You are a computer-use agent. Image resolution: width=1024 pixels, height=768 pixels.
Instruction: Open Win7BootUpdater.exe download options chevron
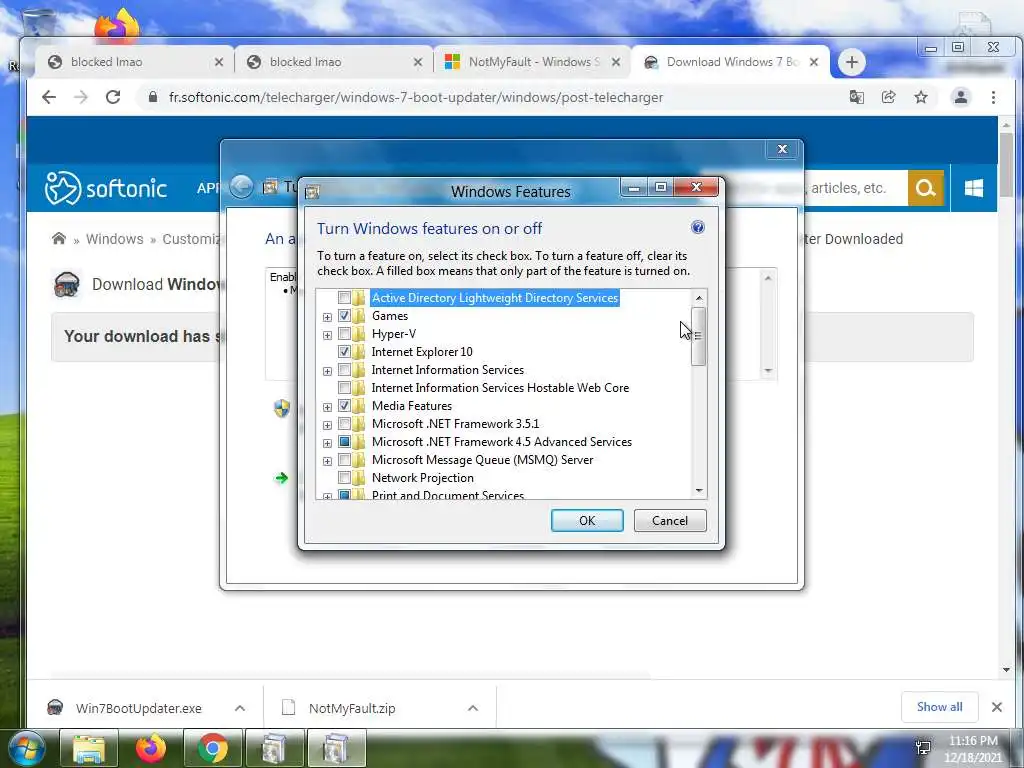point(240,708)
